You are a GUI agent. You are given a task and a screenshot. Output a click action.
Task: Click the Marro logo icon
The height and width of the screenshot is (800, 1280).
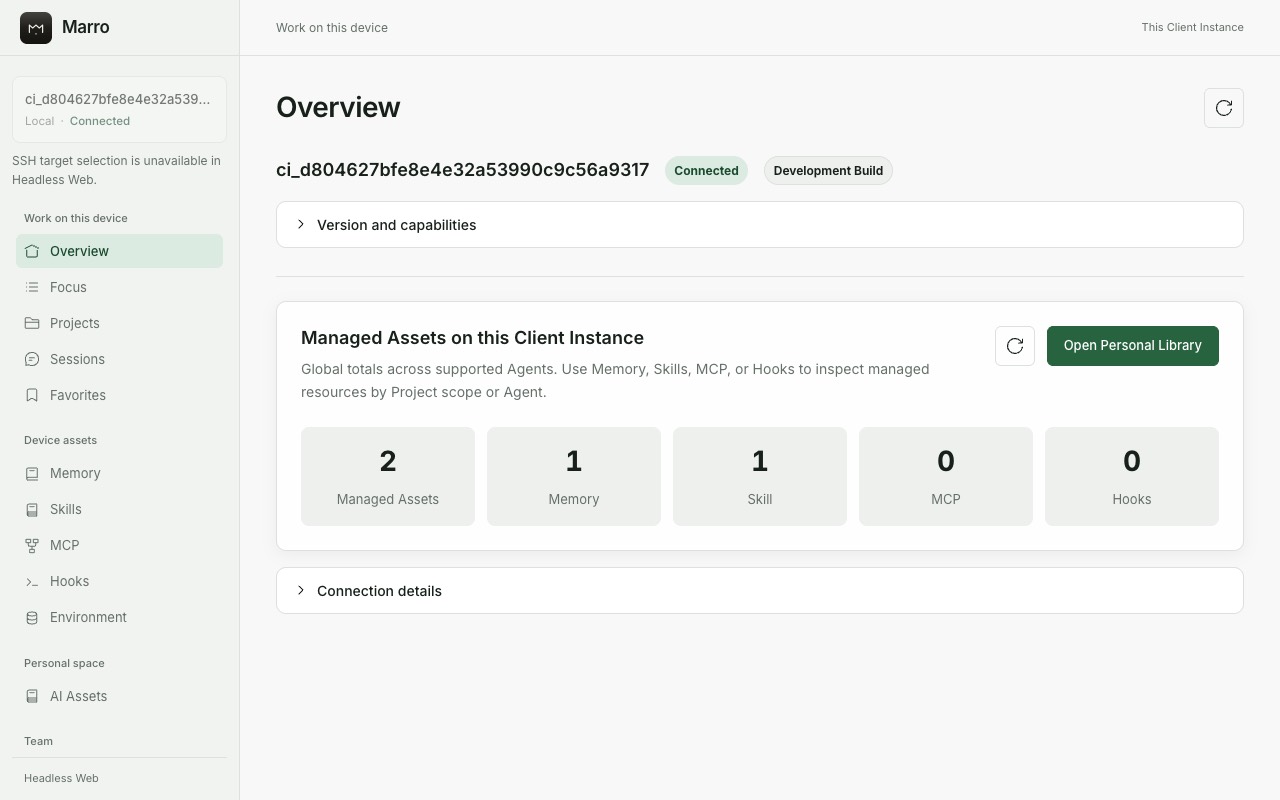[36, 28]
